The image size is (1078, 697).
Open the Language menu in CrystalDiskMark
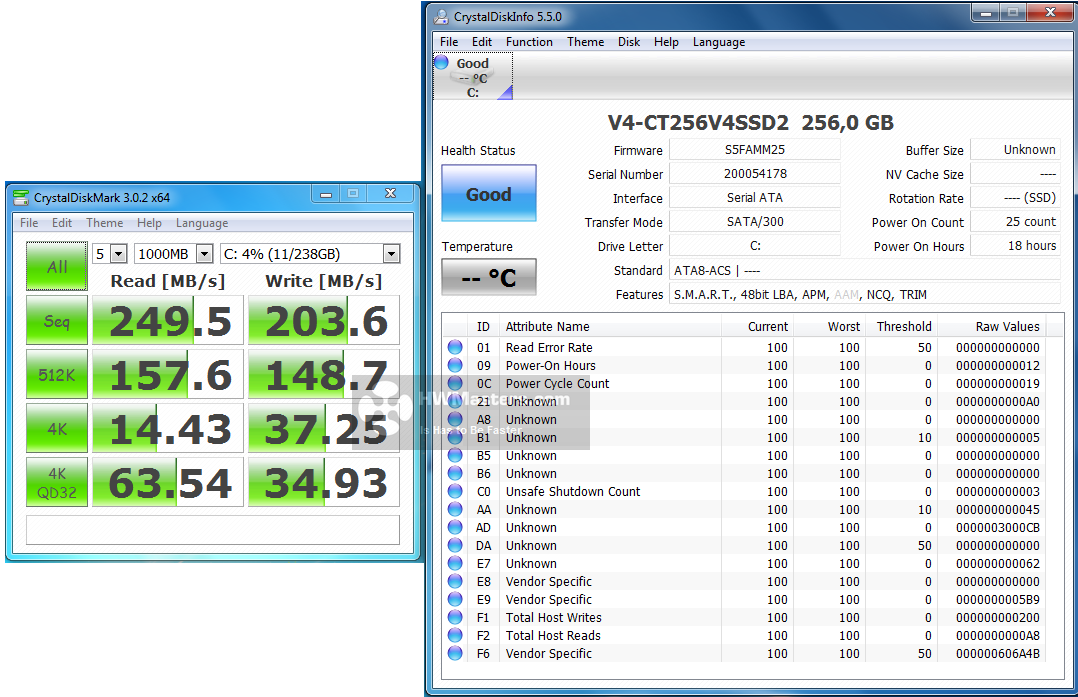pos(202,223)
